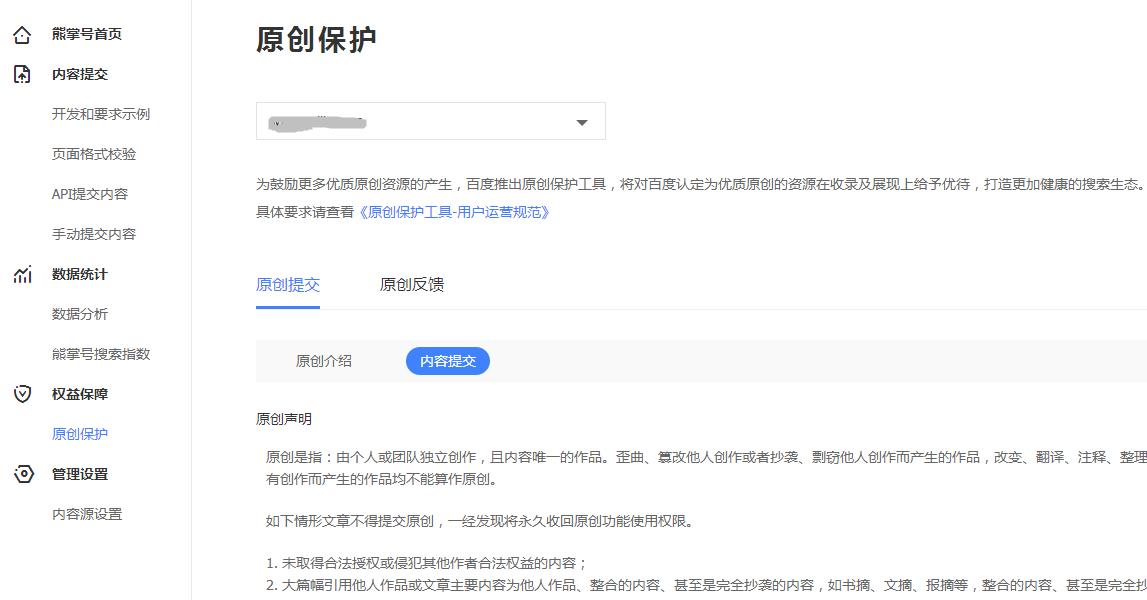Click the shield icon next to 权益保障
The height and width of the screenshot is (600, 1147).
click(22, 394)
